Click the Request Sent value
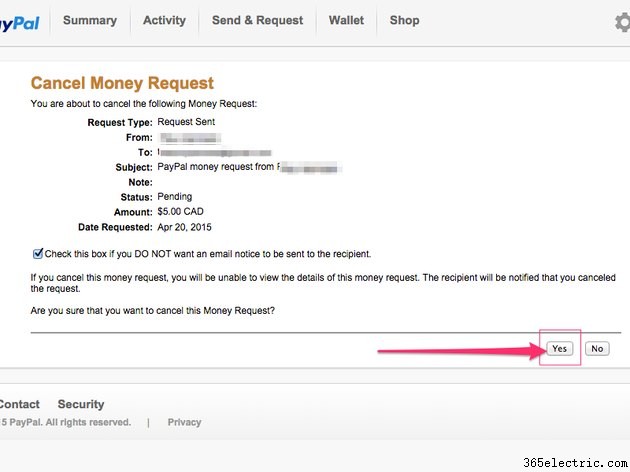The image size is (630, 472). (x=186, y=122)
